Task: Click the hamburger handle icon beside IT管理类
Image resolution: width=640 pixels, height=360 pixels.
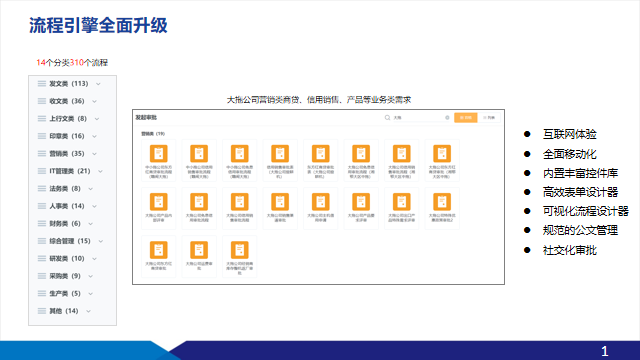Action: point(42,171)
